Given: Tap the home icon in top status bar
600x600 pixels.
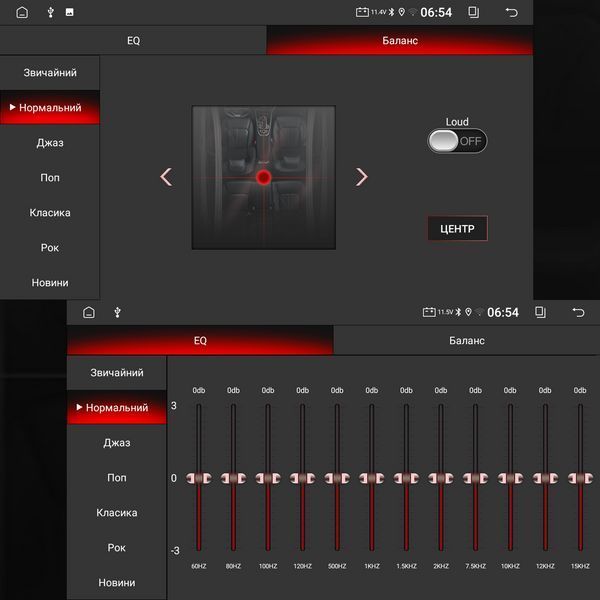Looking at the screenshot, I should tap(22, 12).
